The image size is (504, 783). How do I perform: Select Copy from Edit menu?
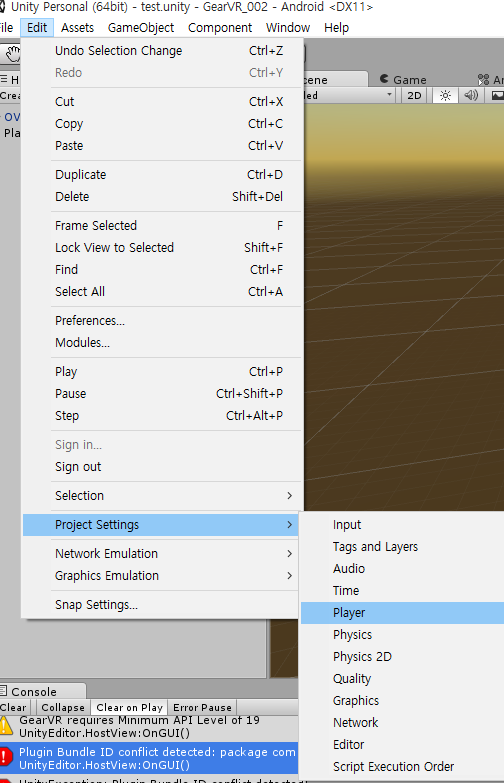pyautogui.click(x=162, y=123)
